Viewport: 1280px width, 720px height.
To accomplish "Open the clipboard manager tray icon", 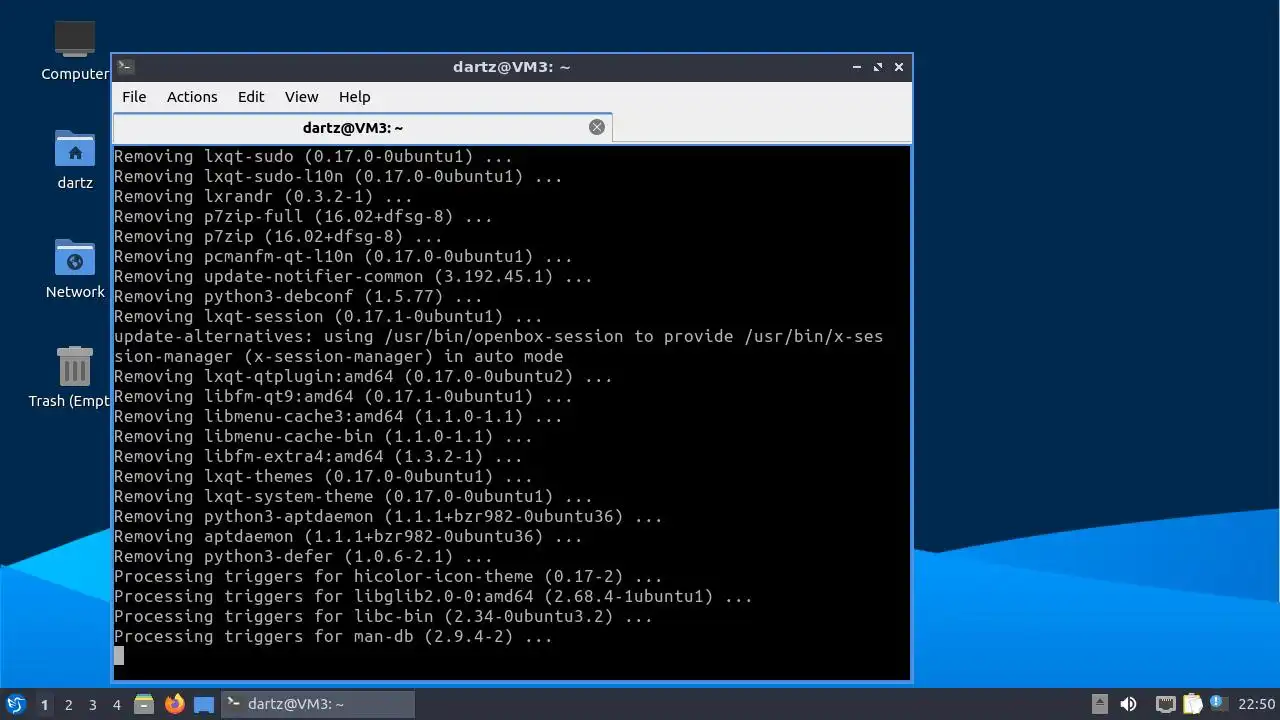I will pos(1192,704).
